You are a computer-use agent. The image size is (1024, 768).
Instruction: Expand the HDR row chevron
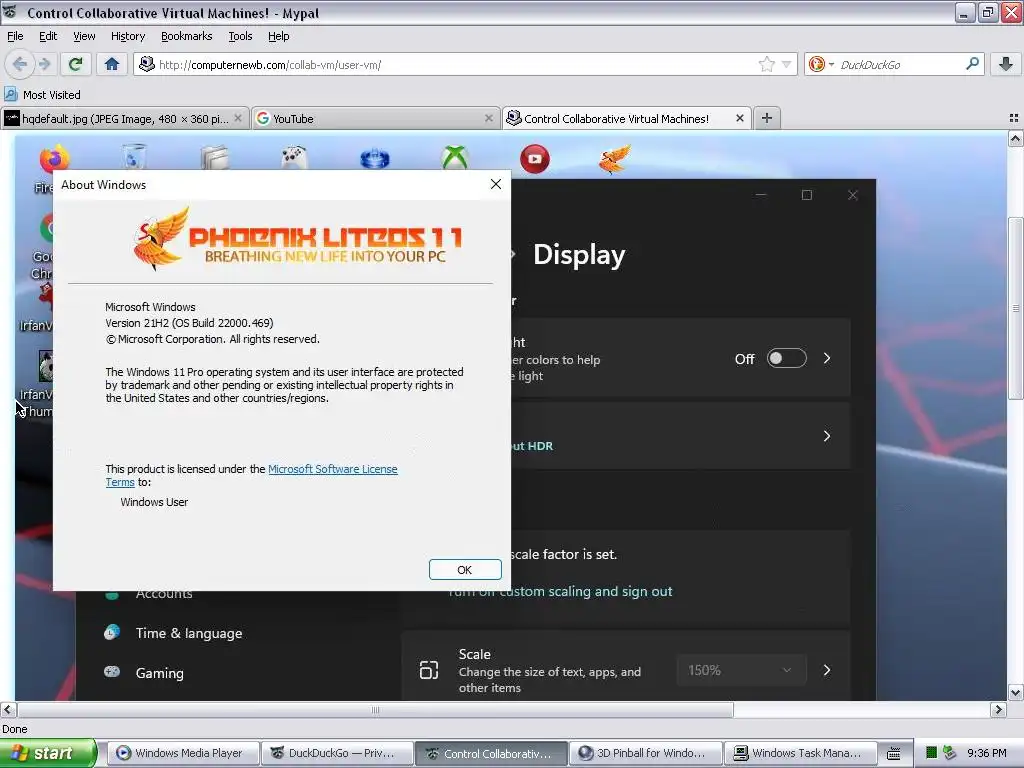point(827,436)
